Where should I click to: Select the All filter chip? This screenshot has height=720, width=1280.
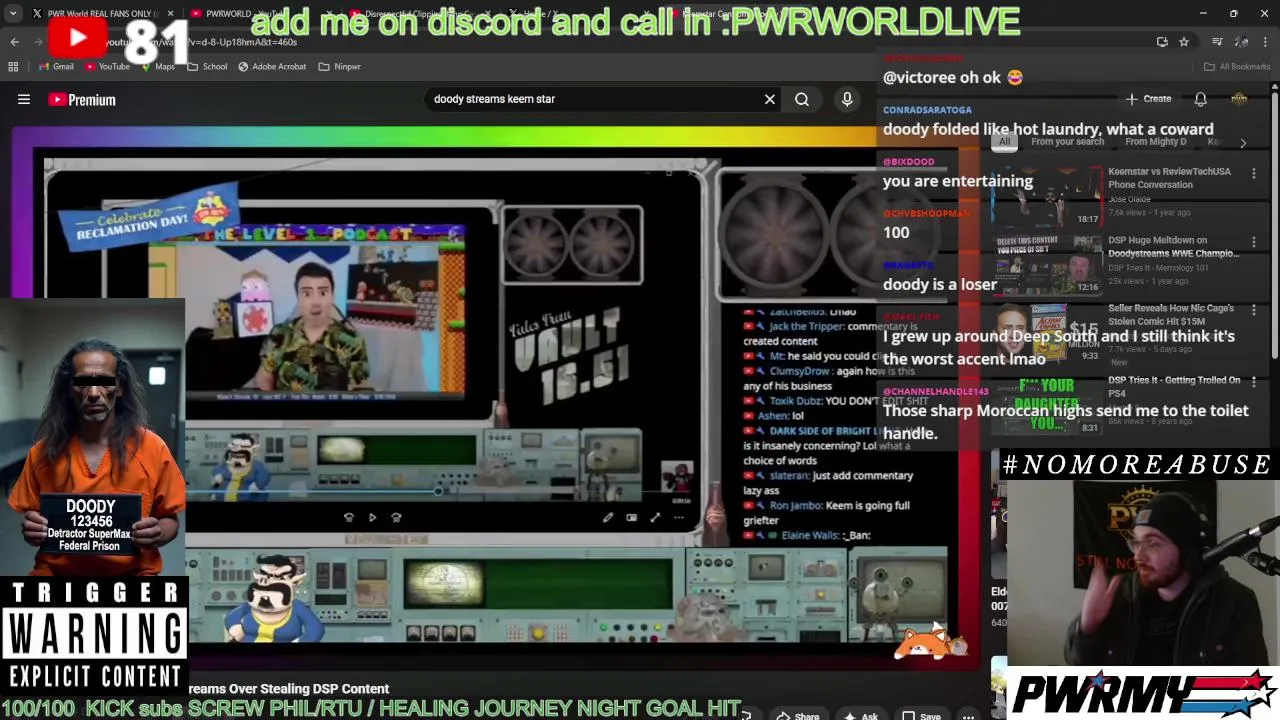pos(1004,142)
